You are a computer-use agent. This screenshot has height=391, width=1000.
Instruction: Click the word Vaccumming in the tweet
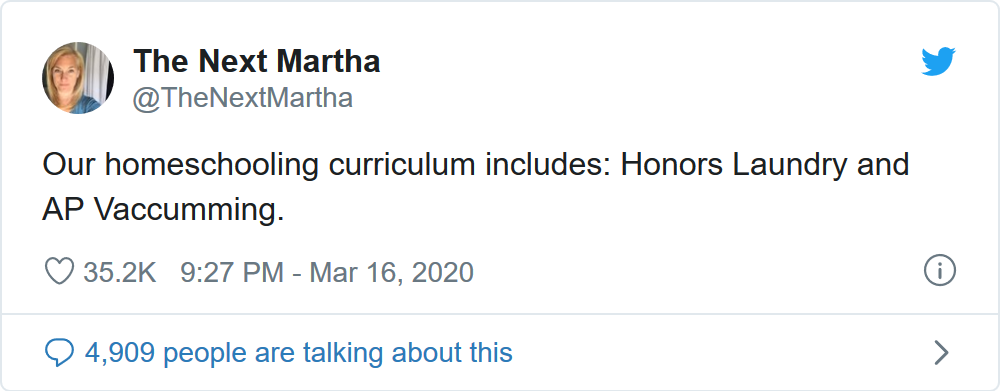point(189,210)
